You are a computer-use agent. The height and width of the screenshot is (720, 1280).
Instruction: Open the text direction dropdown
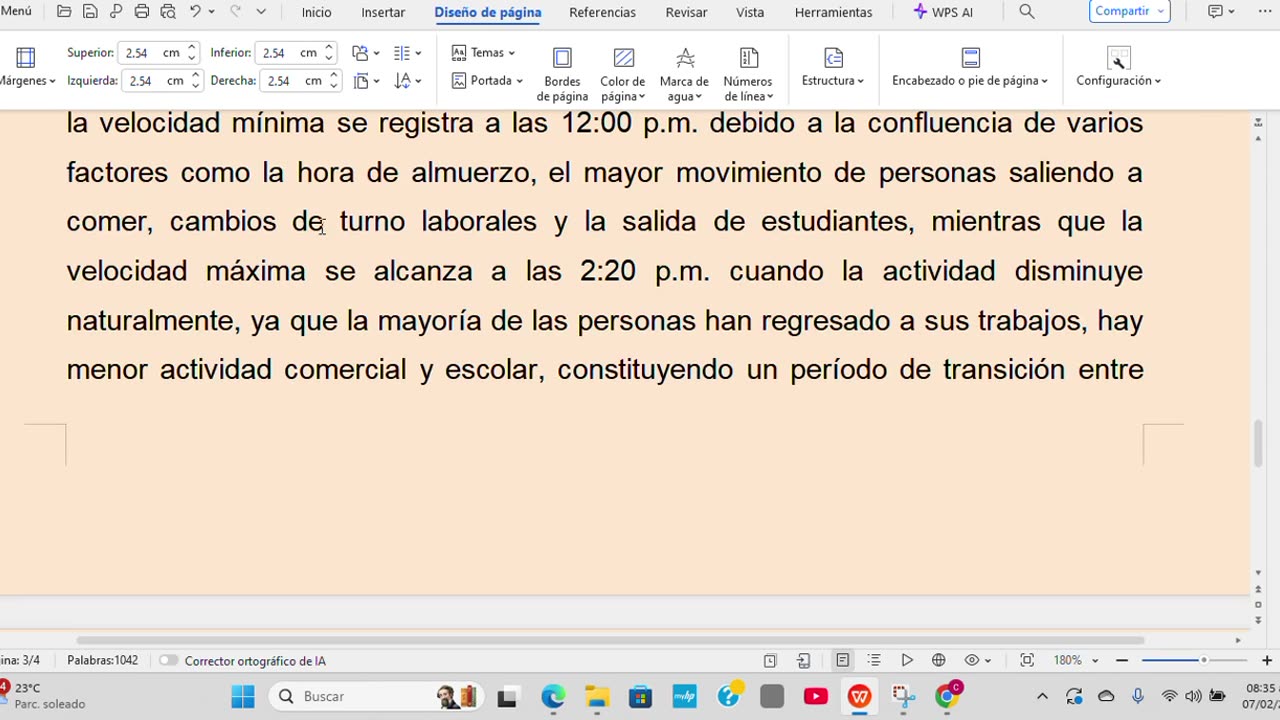[x=408, y=81]
